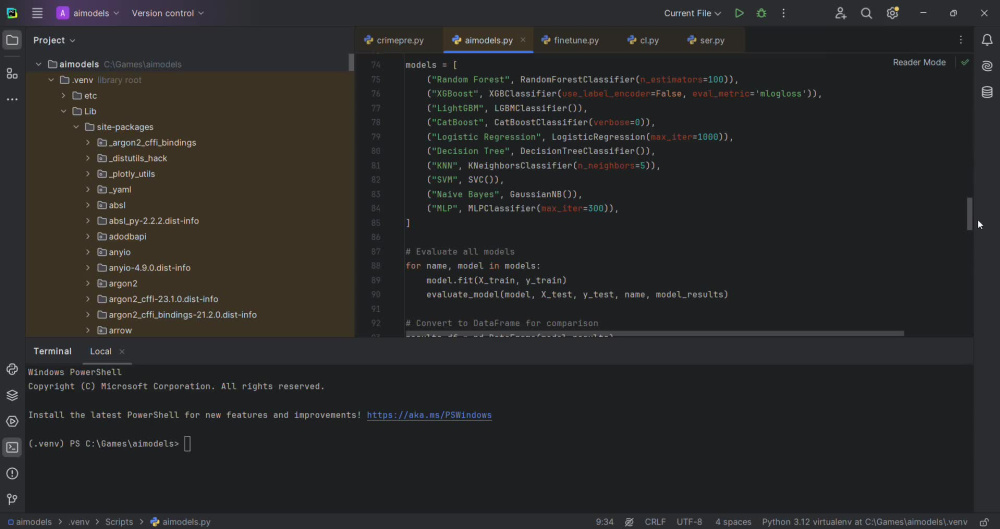
Task: Select the Terminal panel title
Action: [52, 352]
